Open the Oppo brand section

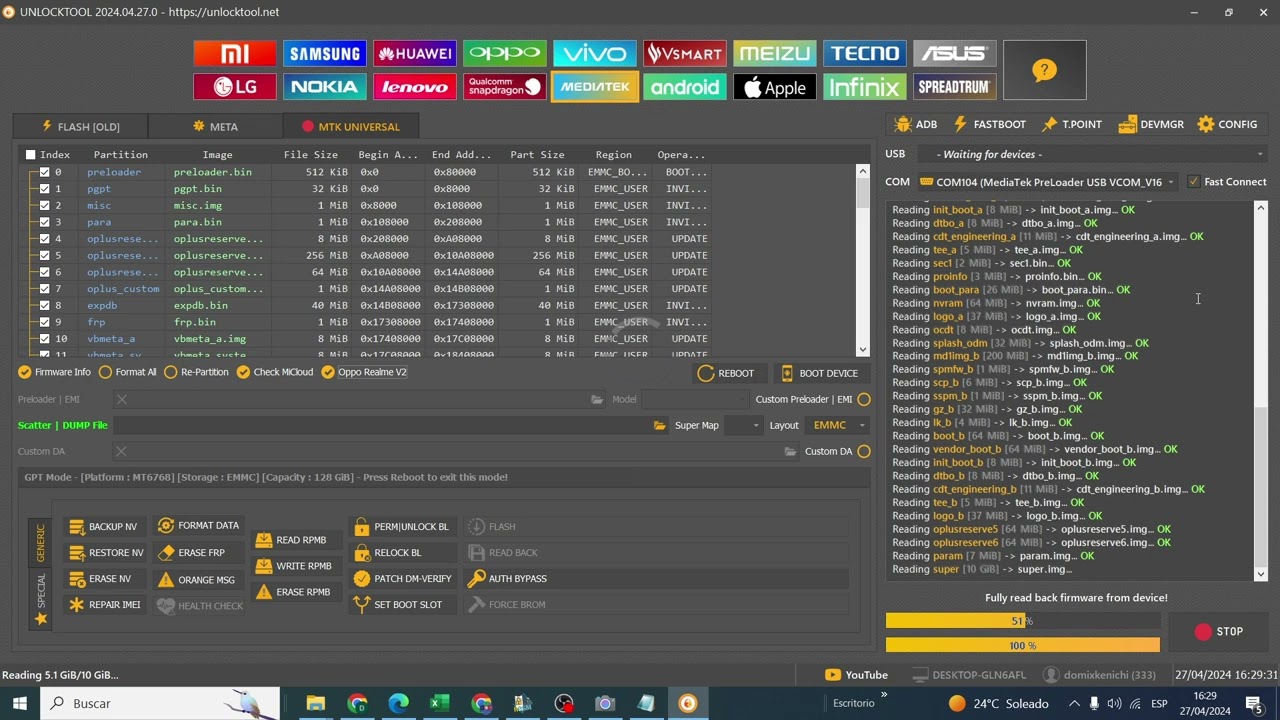pos(505,53)
